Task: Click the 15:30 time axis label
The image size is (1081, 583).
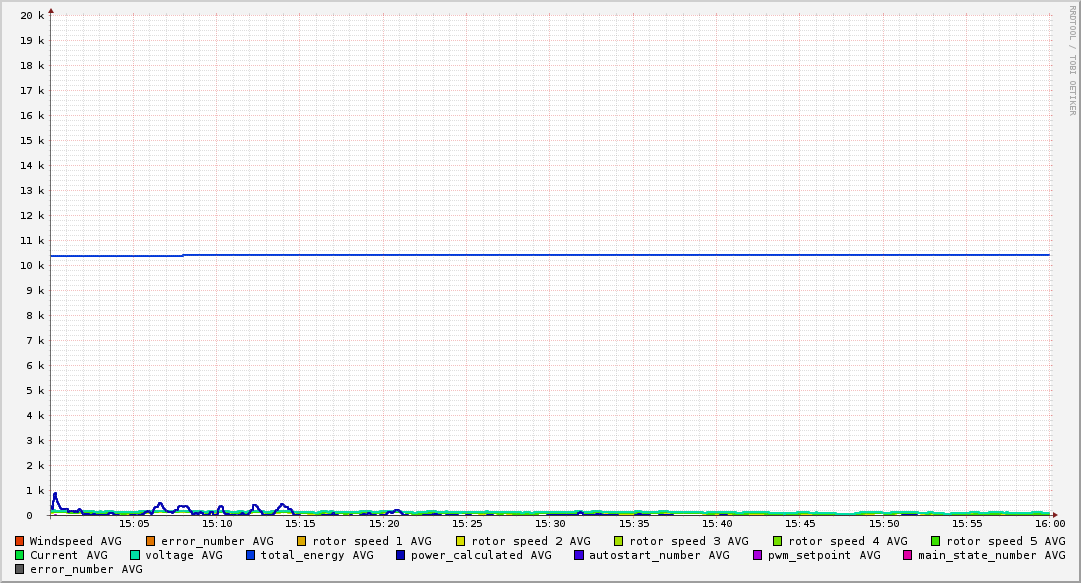Action: pos(550,523)
